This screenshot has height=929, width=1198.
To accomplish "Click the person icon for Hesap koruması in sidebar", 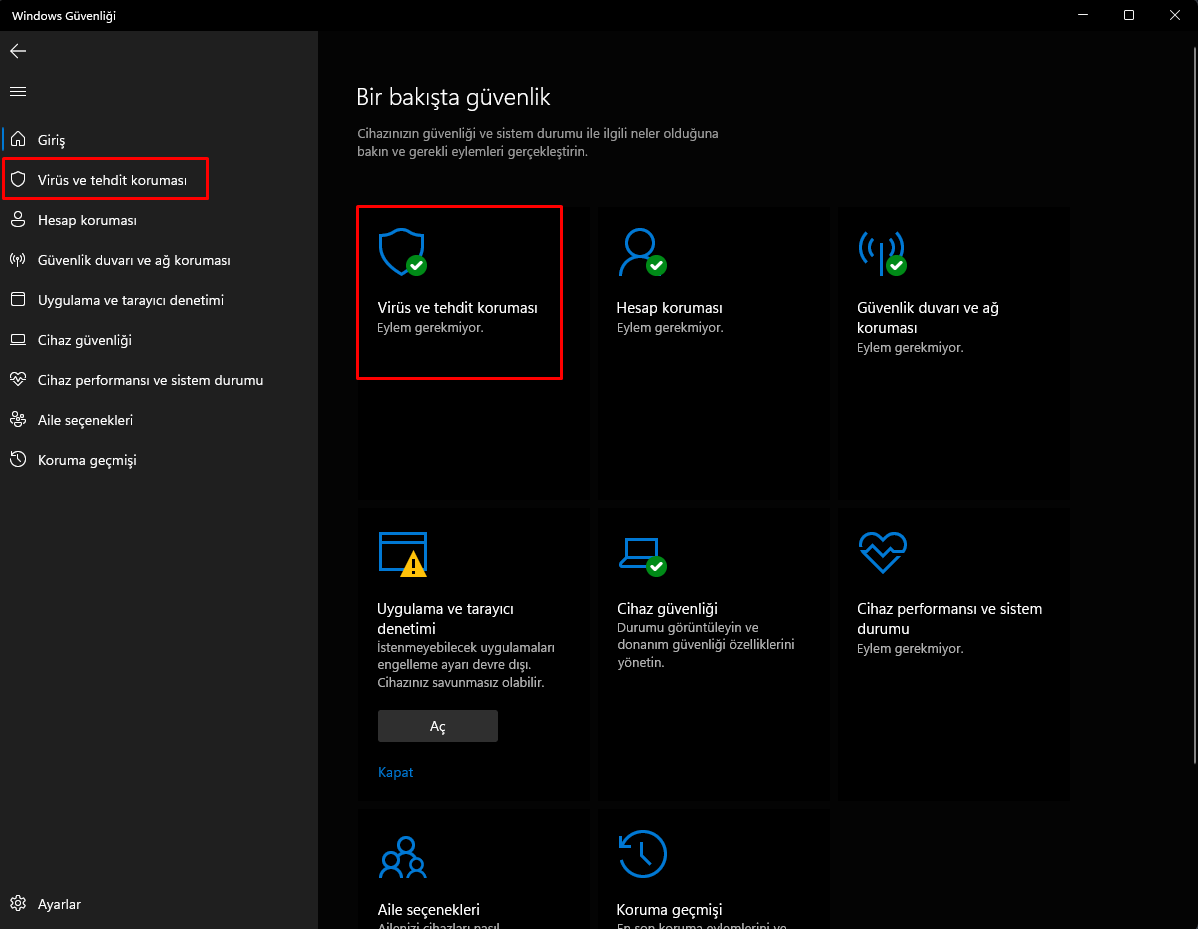I will pyautogui.click(x=18, y=220).
